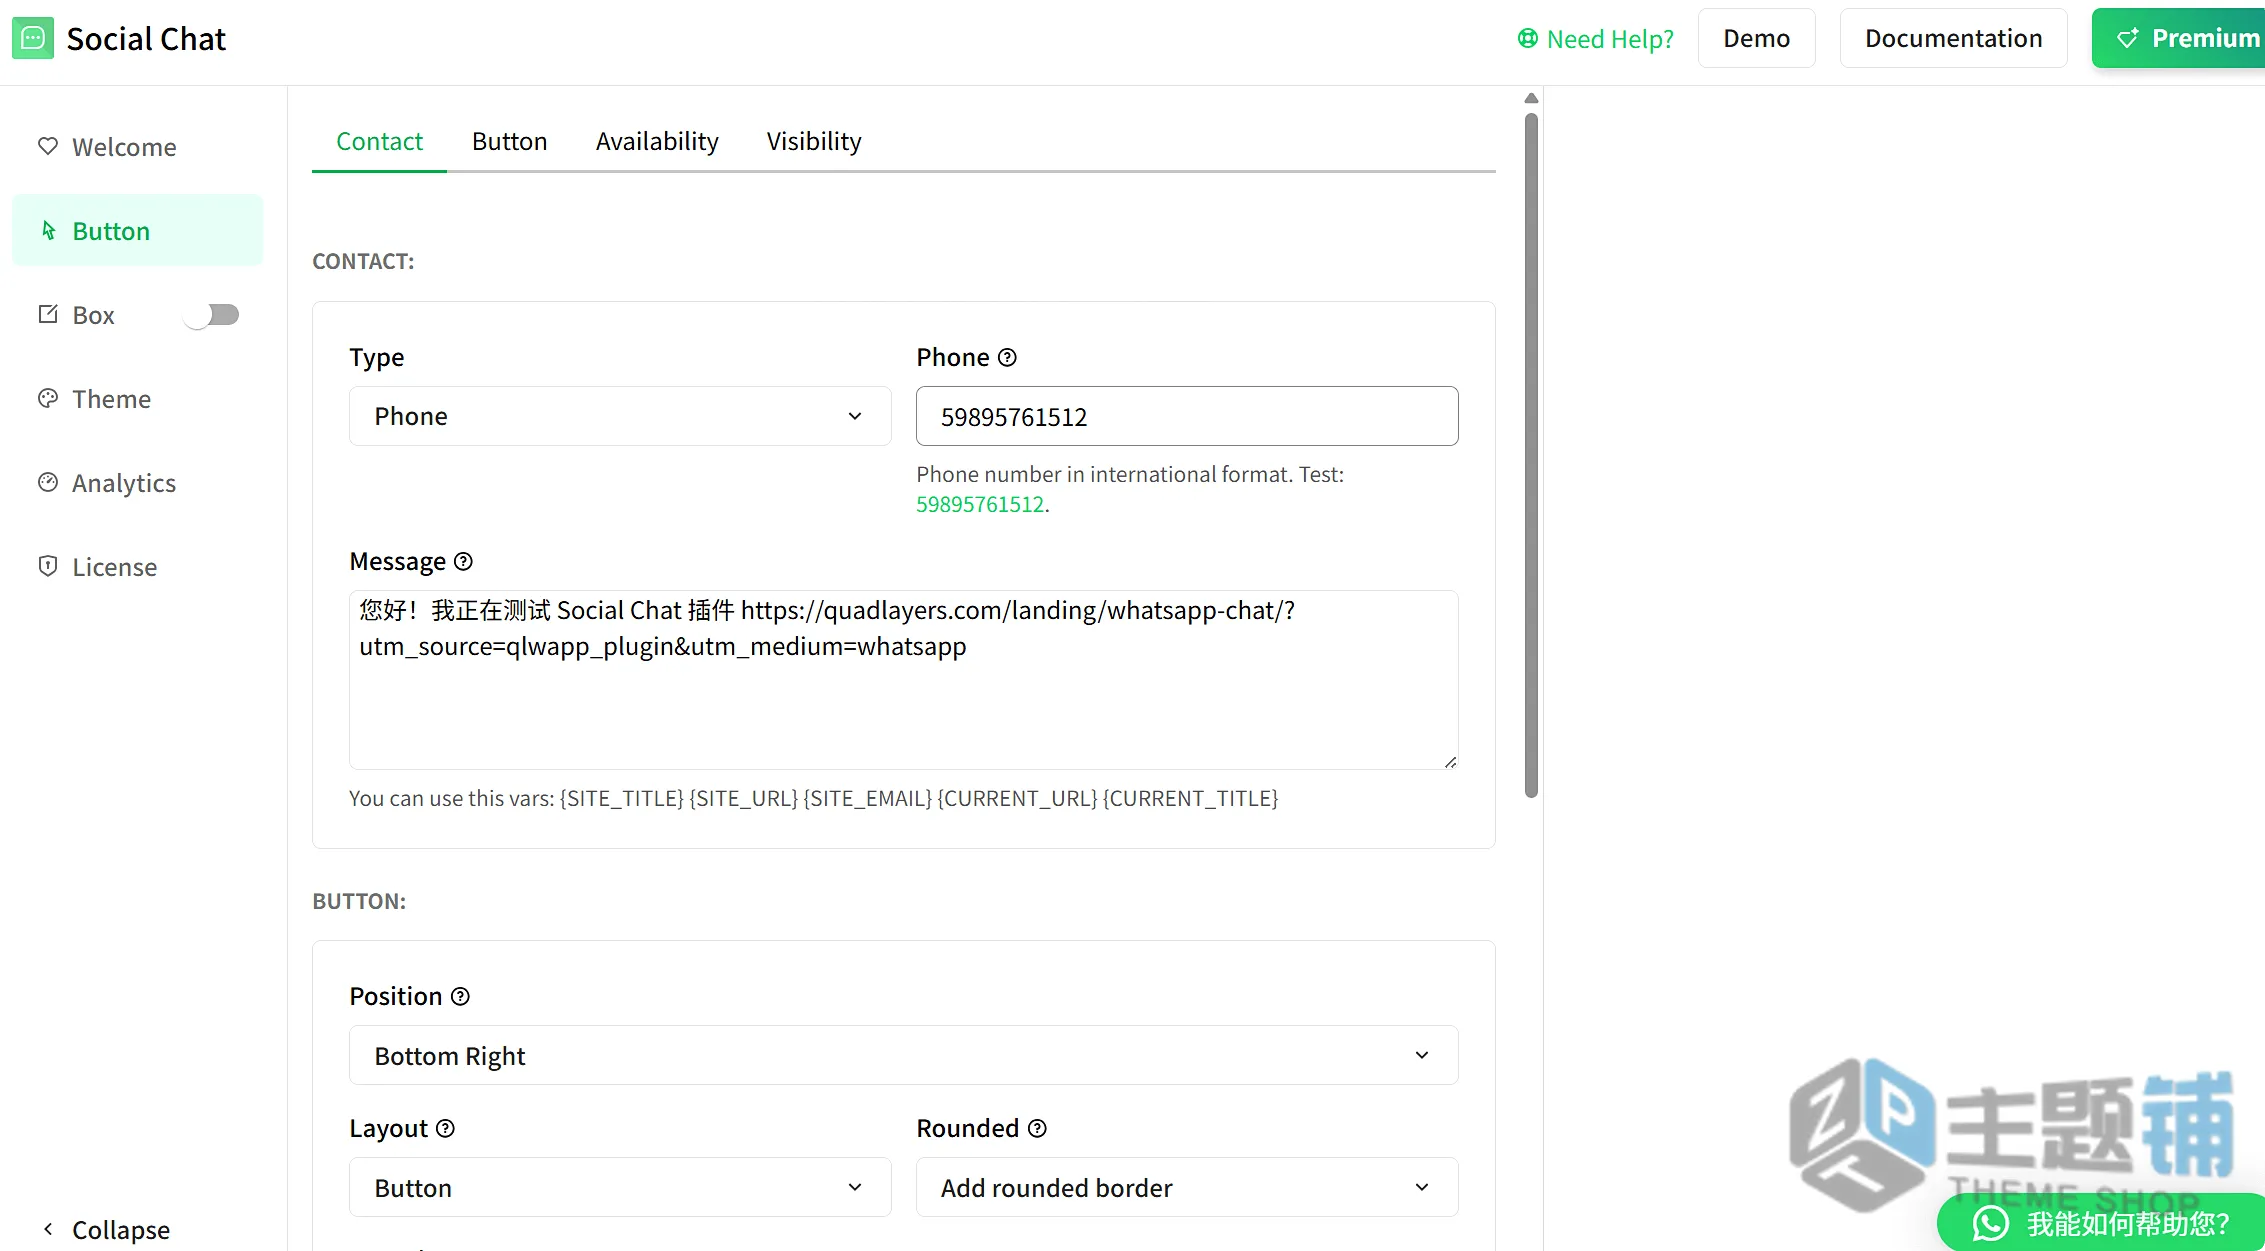Click the Collapse chevron icon
The width and height of the screenshot is (2265, 1251).
[48, 1229]
